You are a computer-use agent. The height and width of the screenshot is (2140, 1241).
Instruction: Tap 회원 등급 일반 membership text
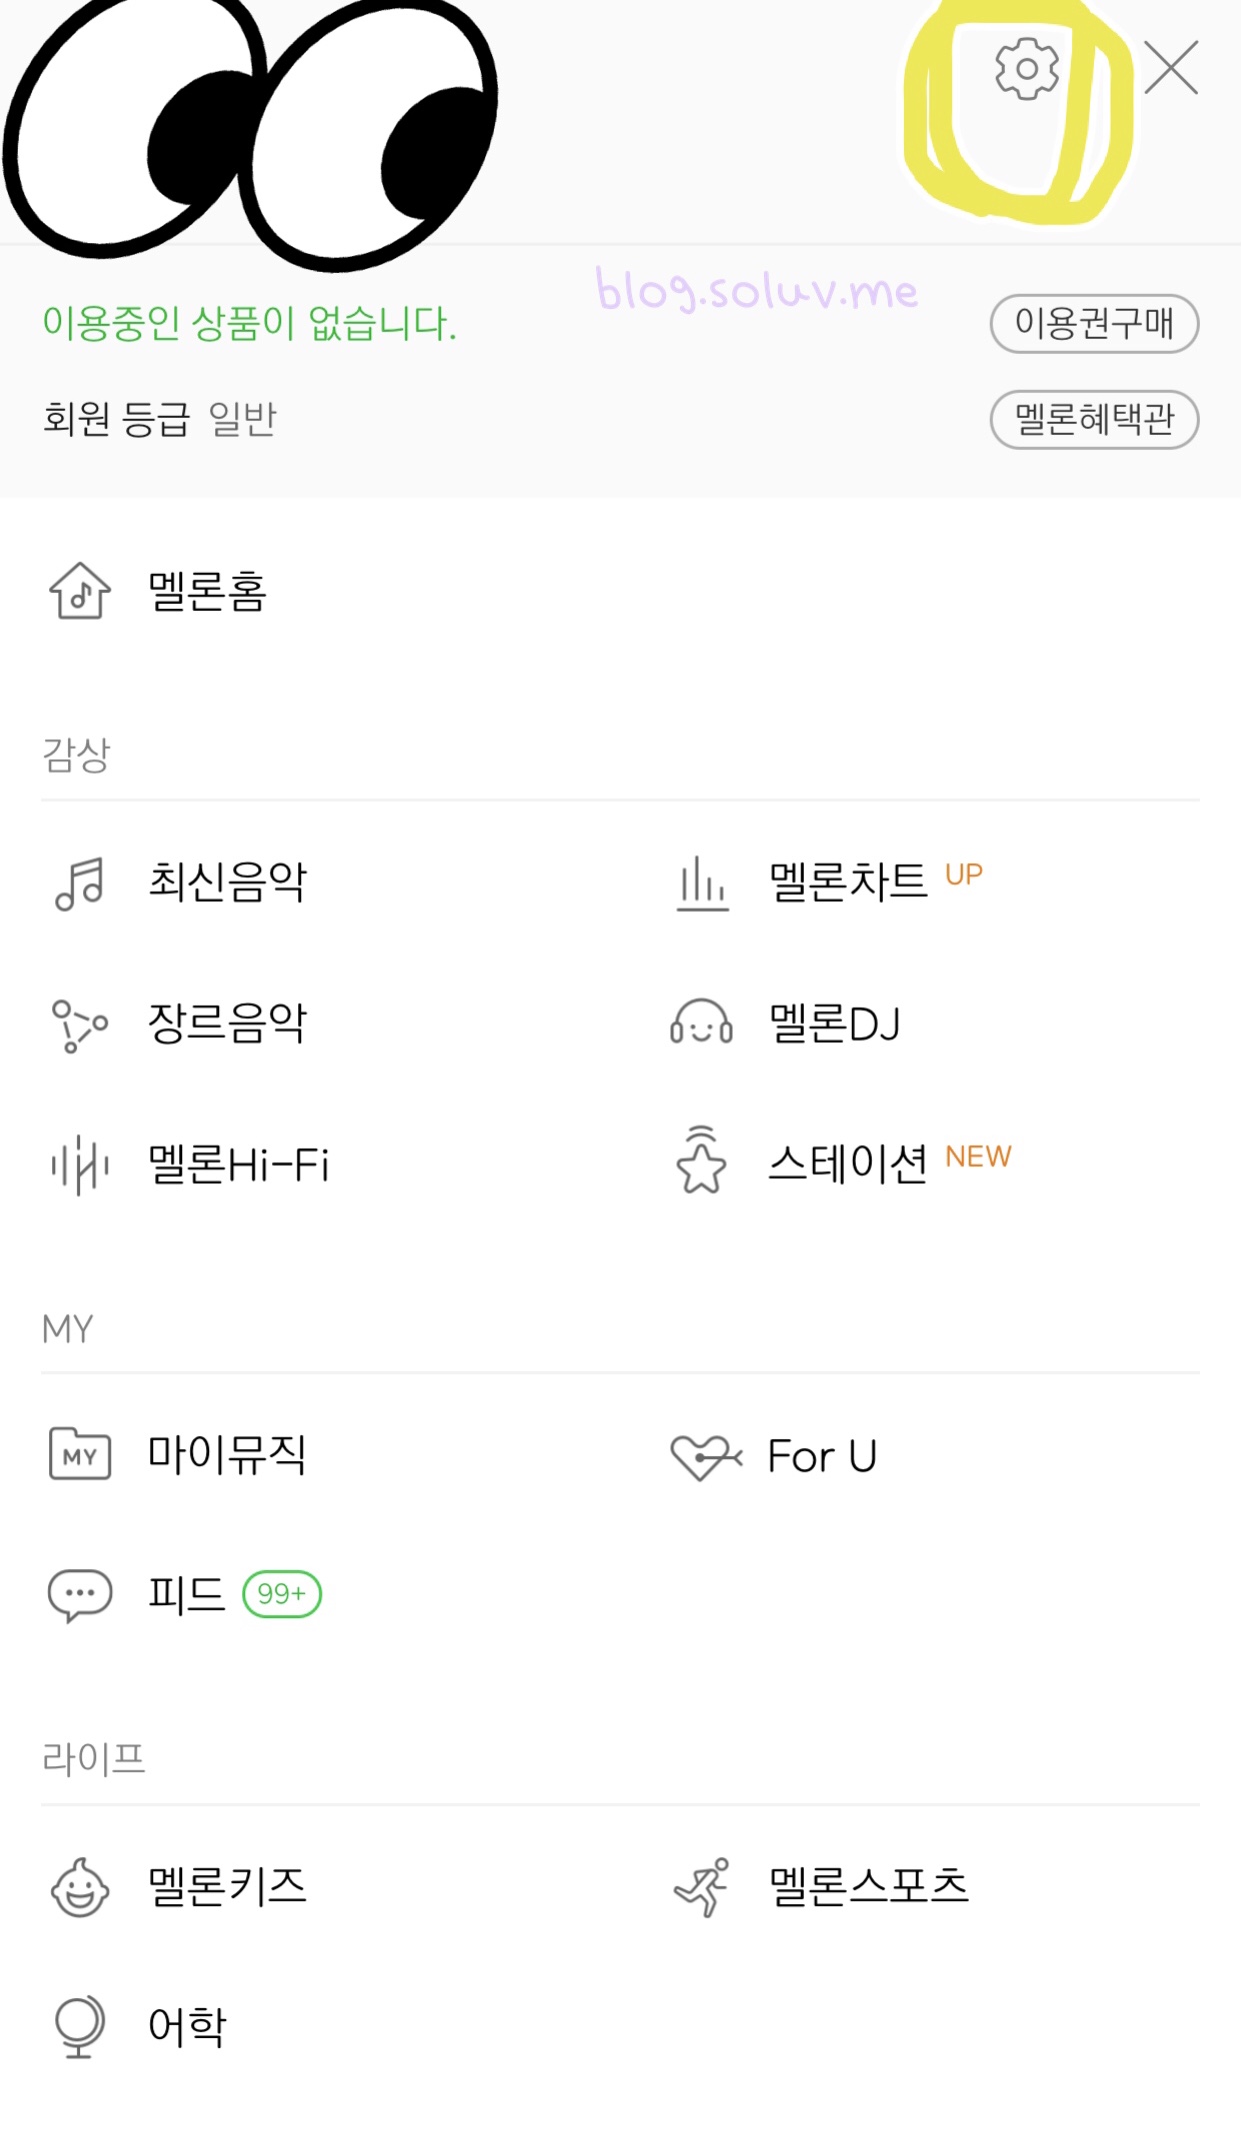click(x=160, y=419)
